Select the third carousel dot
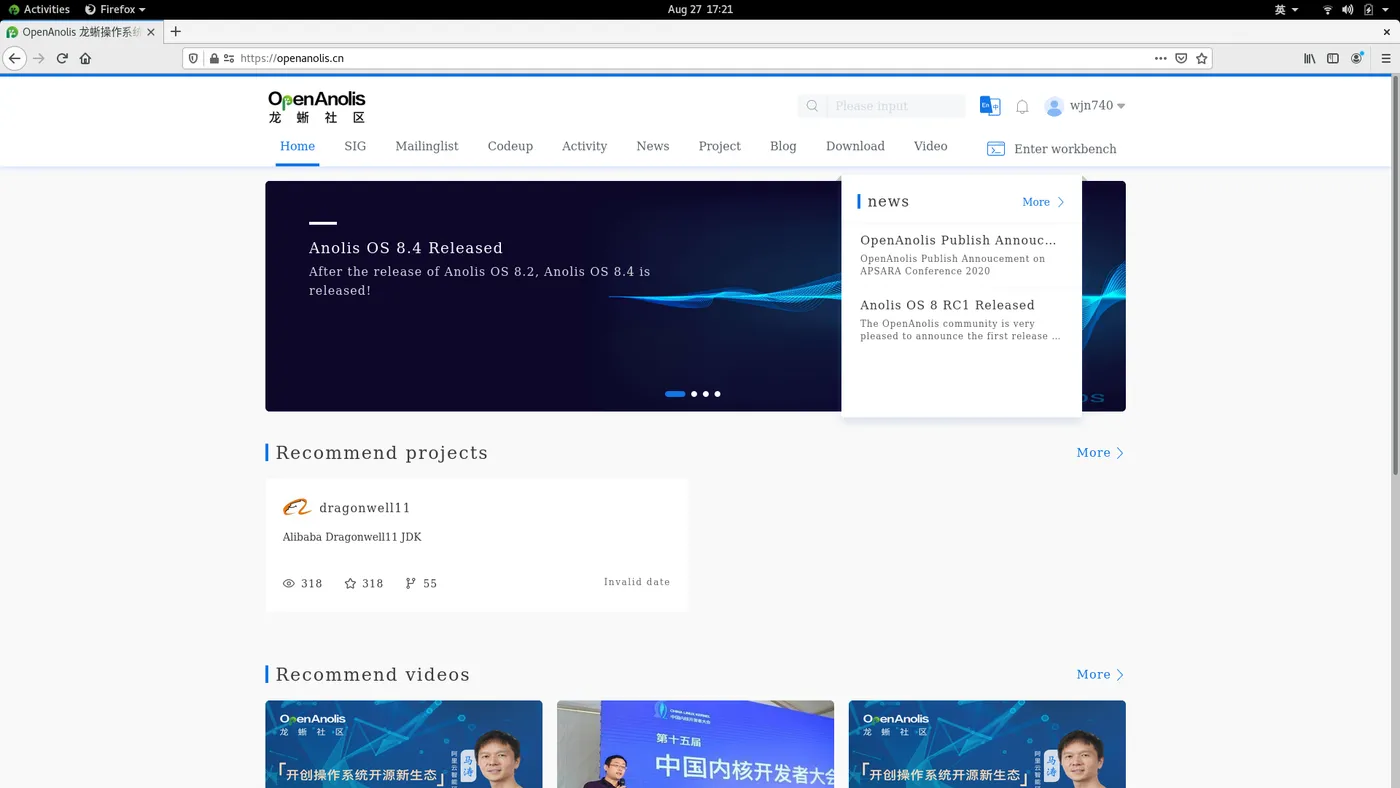This screenshot has width=1400, height=788. (706, 394)
